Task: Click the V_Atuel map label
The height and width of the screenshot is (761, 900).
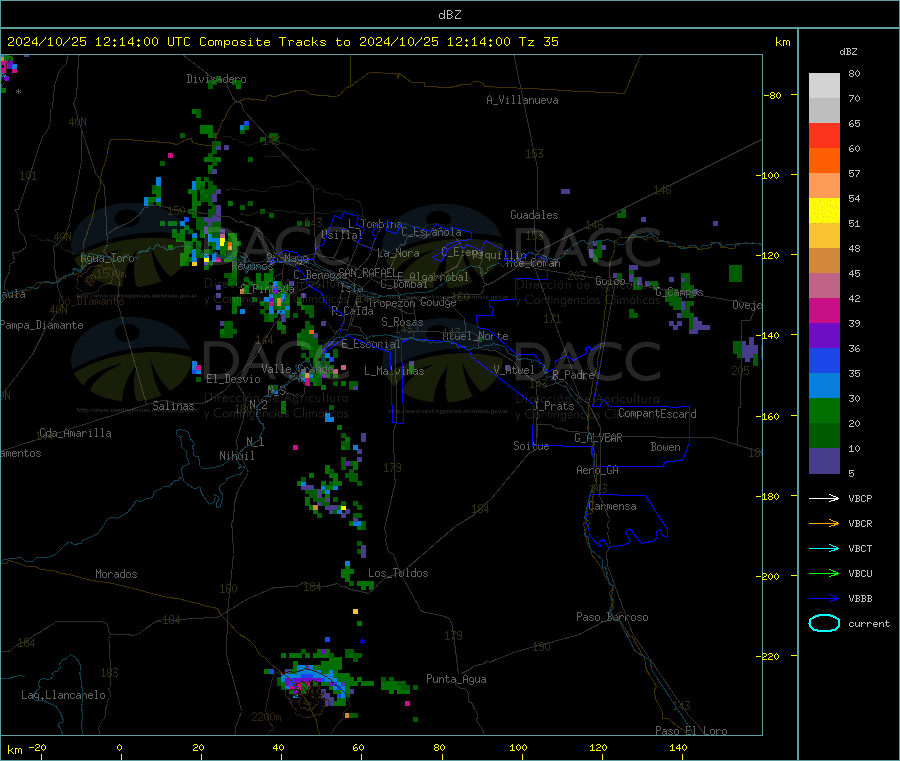Action: (x=514, y=370)
